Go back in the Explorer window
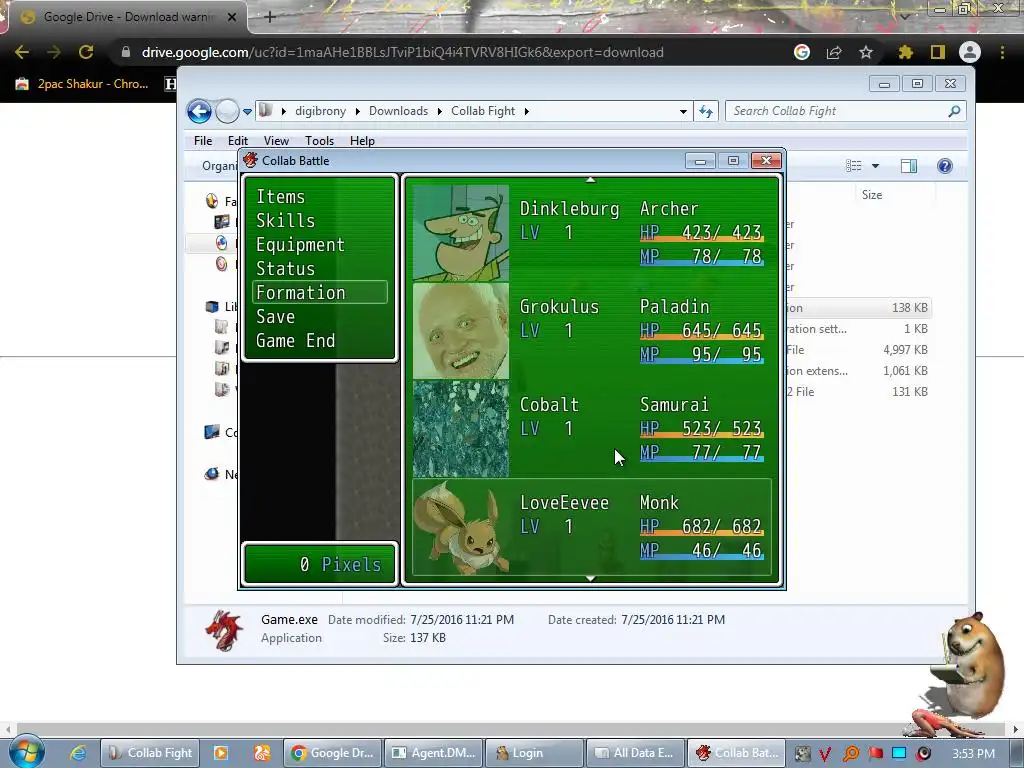 tap(199, 111)
